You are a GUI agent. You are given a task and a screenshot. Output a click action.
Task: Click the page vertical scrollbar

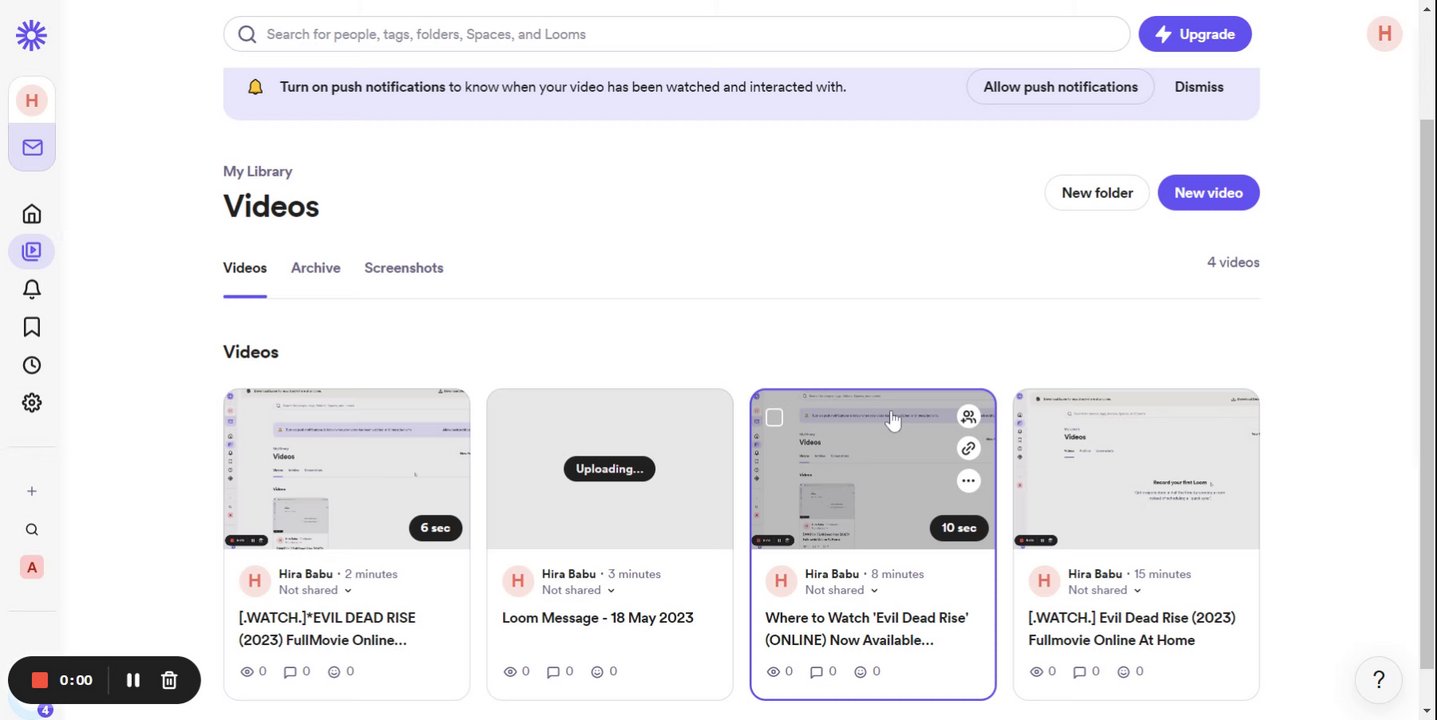pos(1428,395)
